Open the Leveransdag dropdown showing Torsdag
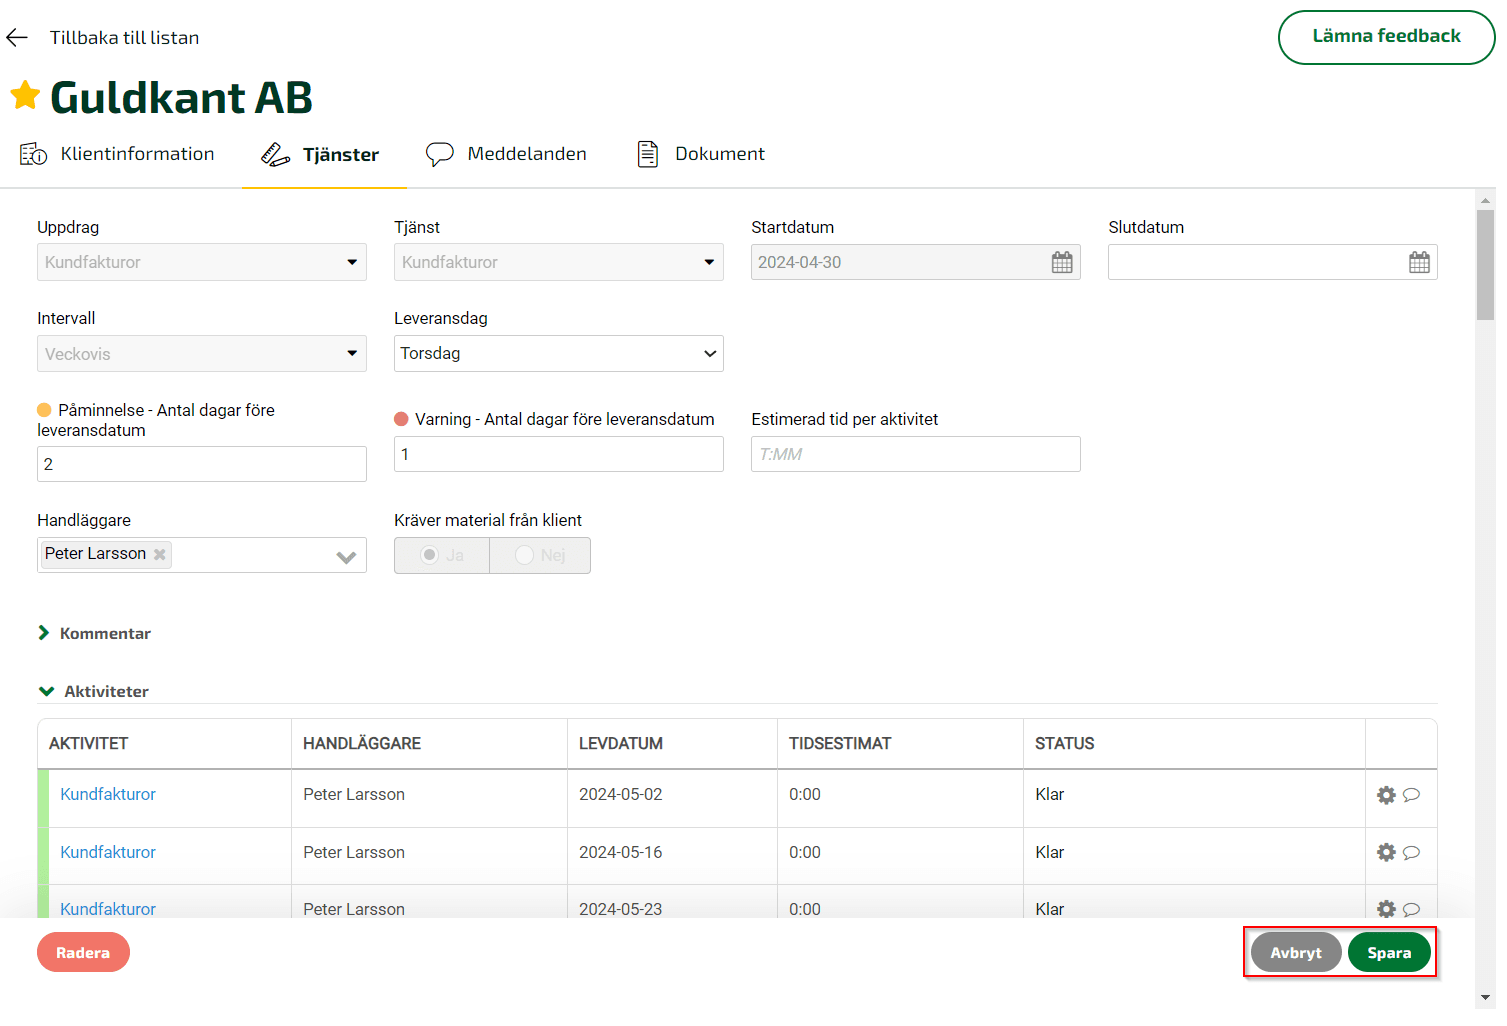Screen dimensions: 1507x1026 click(x=559, y=354)
